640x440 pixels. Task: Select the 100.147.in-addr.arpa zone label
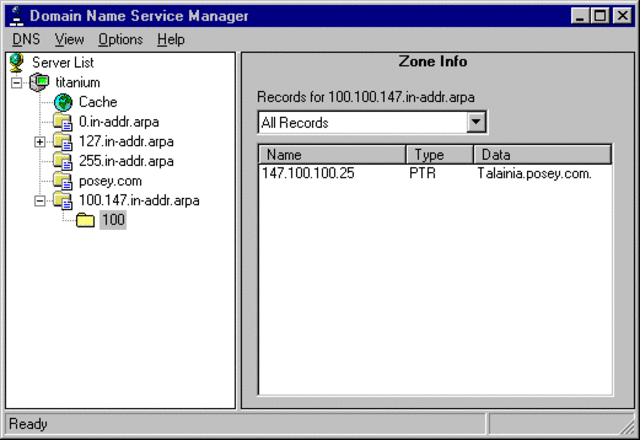tap(139, 200)
